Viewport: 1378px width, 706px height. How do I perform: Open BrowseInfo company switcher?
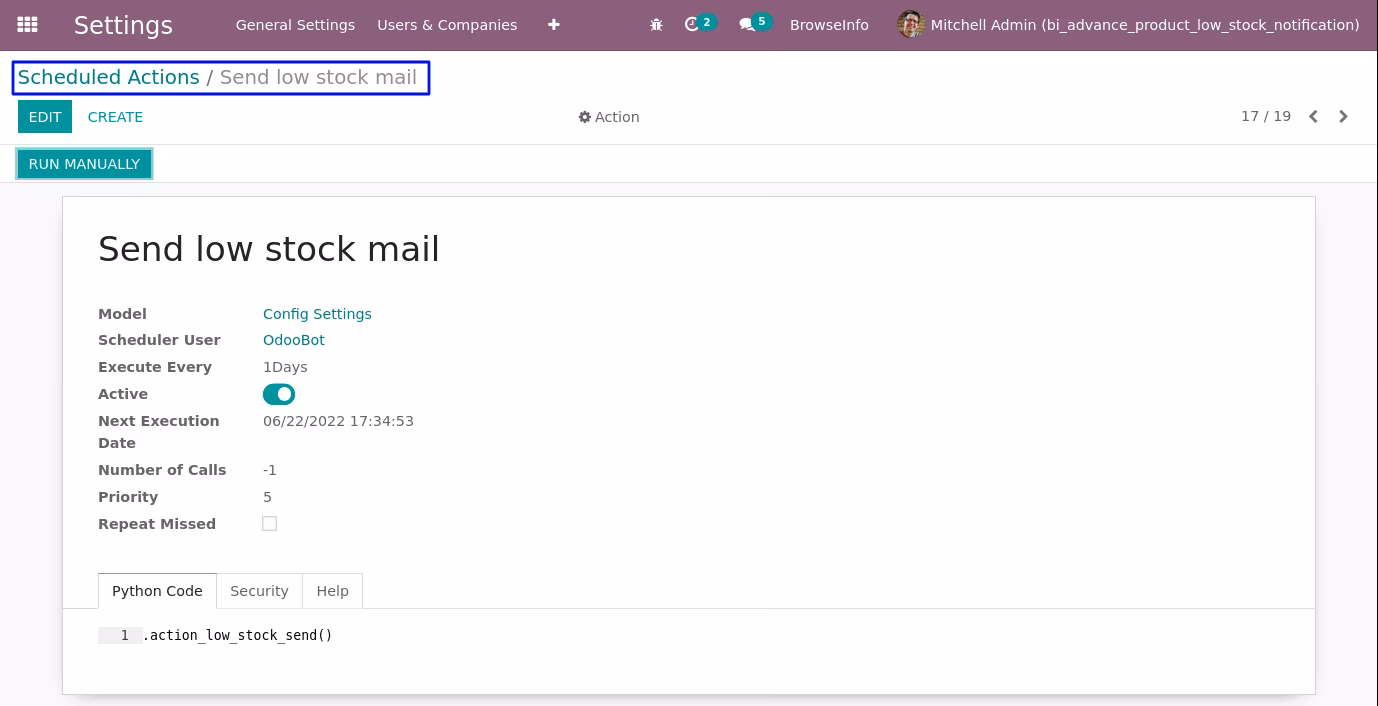(x=829, y=25)
